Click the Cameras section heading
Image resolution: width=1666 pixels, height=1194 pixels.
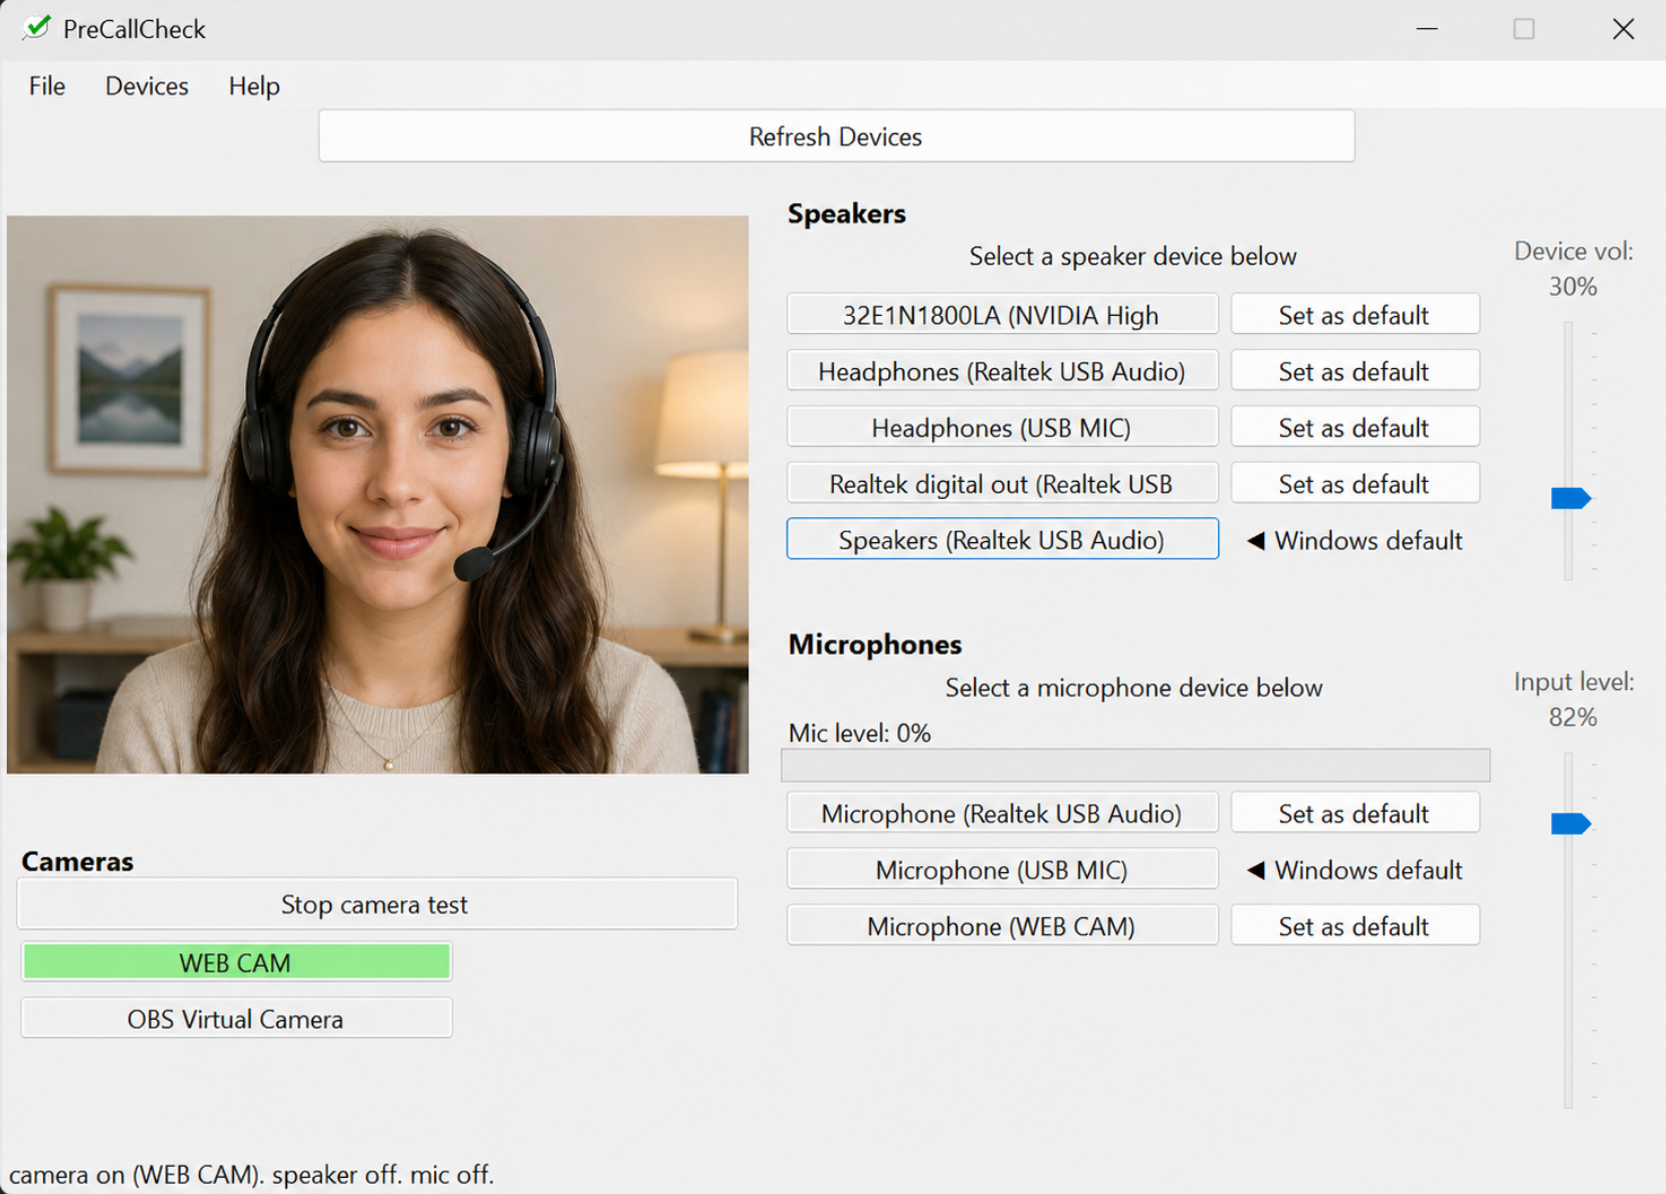pyautogui.click(x=77, y=861)
